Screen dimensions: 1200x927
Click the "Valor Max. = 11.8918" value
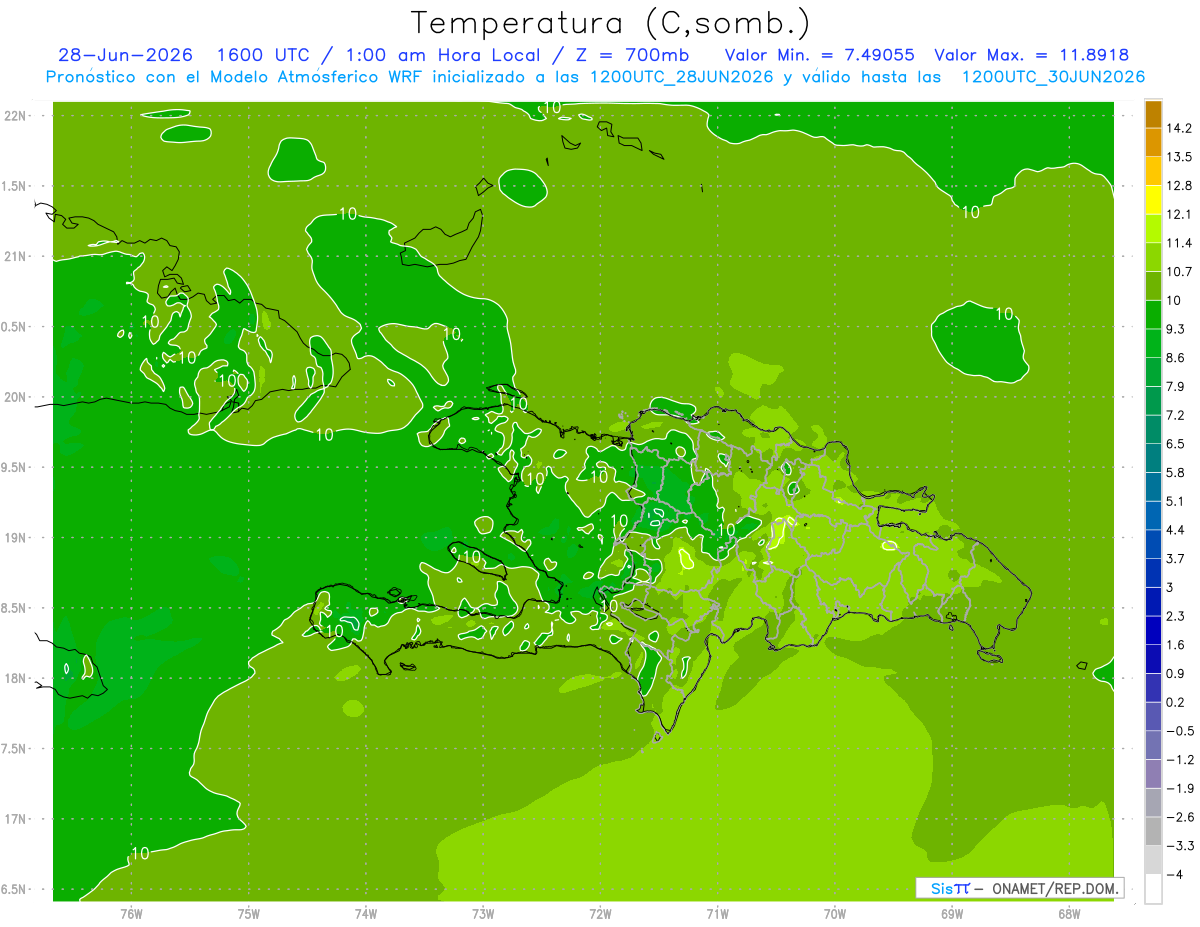pyautogui.click(x=1031, y=55)
